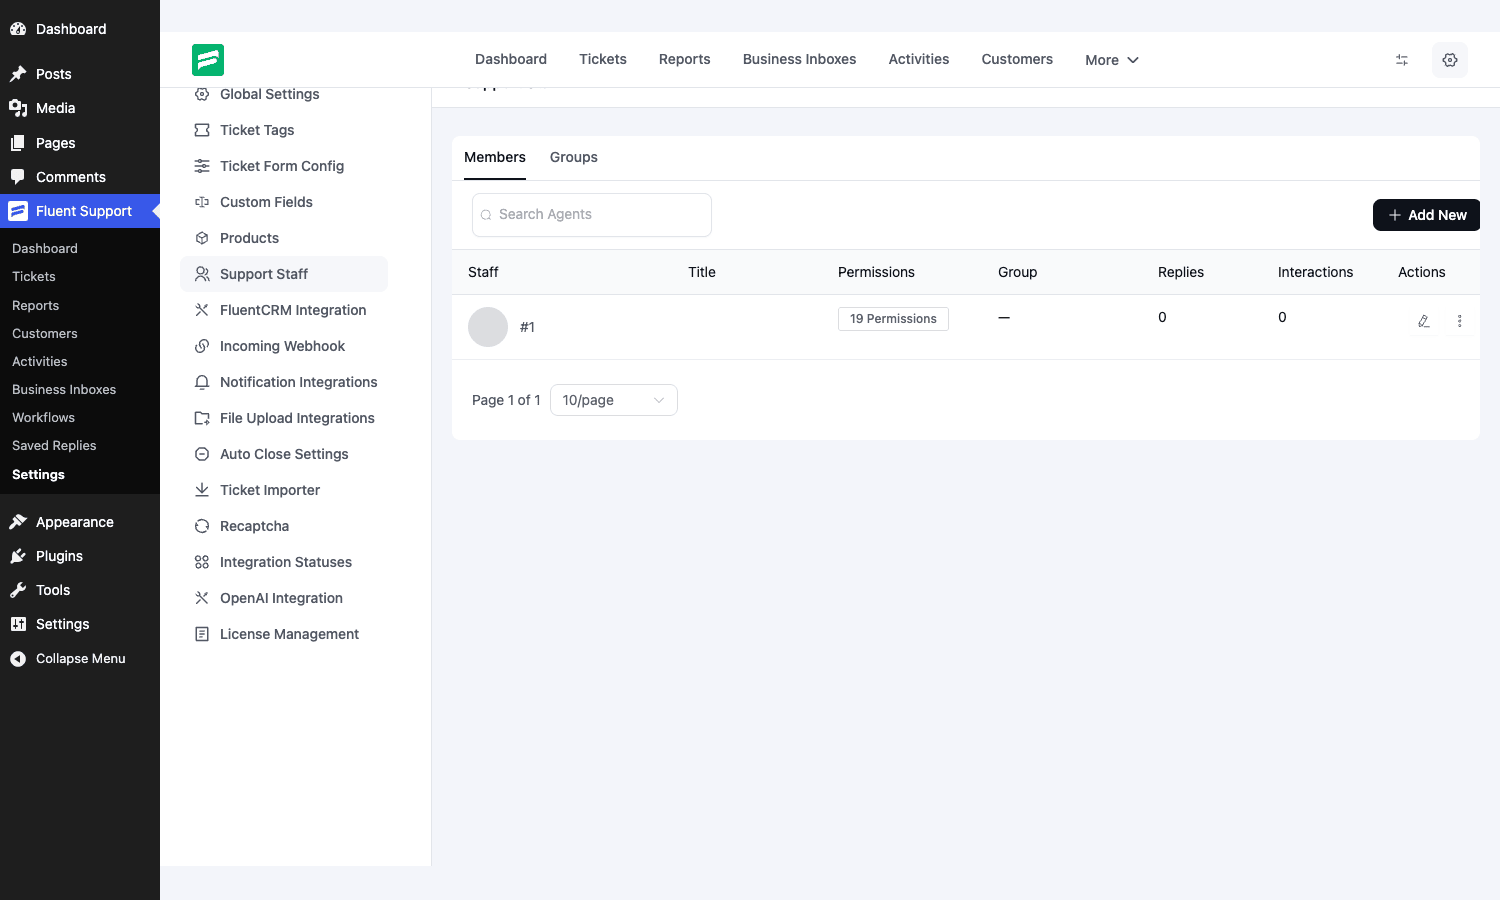Click the Interactions column header
The width and height of the screenshot is (1500, 900).
click(x=1315, y=272)
